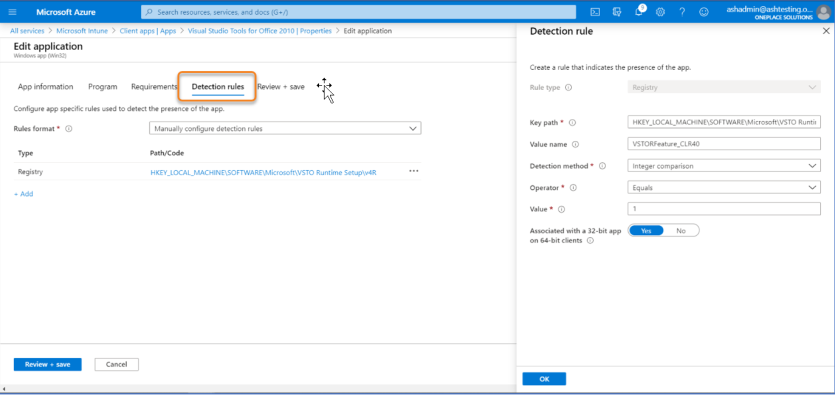Open the Azure portal hamburger menu
Screen dimensions: 835x395
click(13, 12)
